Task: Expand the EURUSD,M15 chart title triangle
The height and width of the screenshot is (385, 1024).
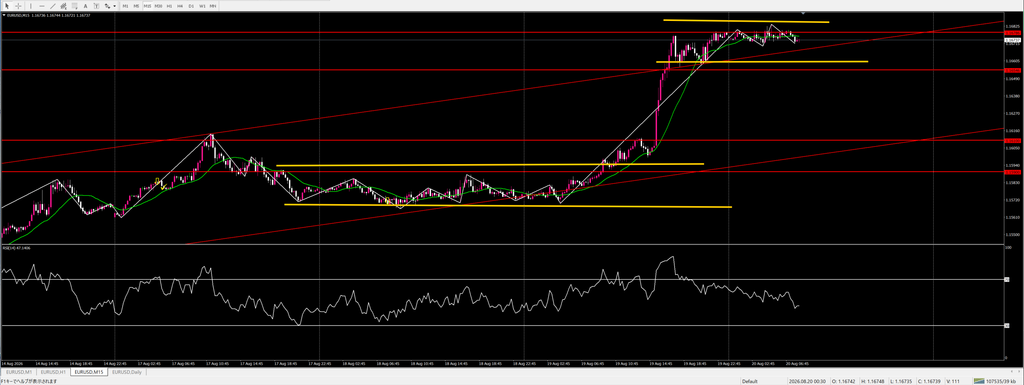Action: [4, 15]
